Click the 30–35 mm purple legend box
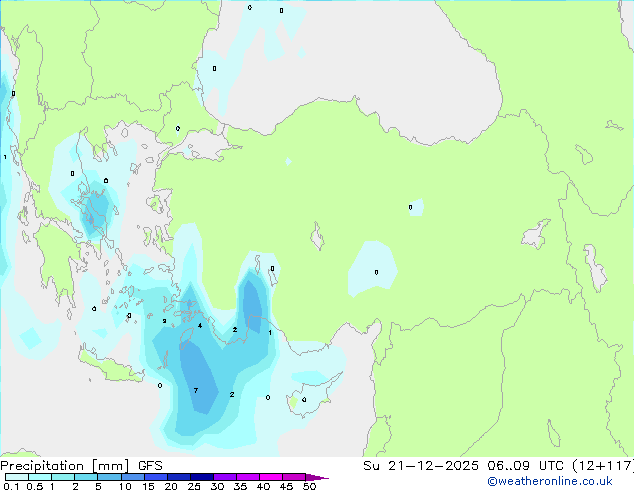The height and width of the screenshot is (490, 634). pyautogui.click(x=224, y=477)
